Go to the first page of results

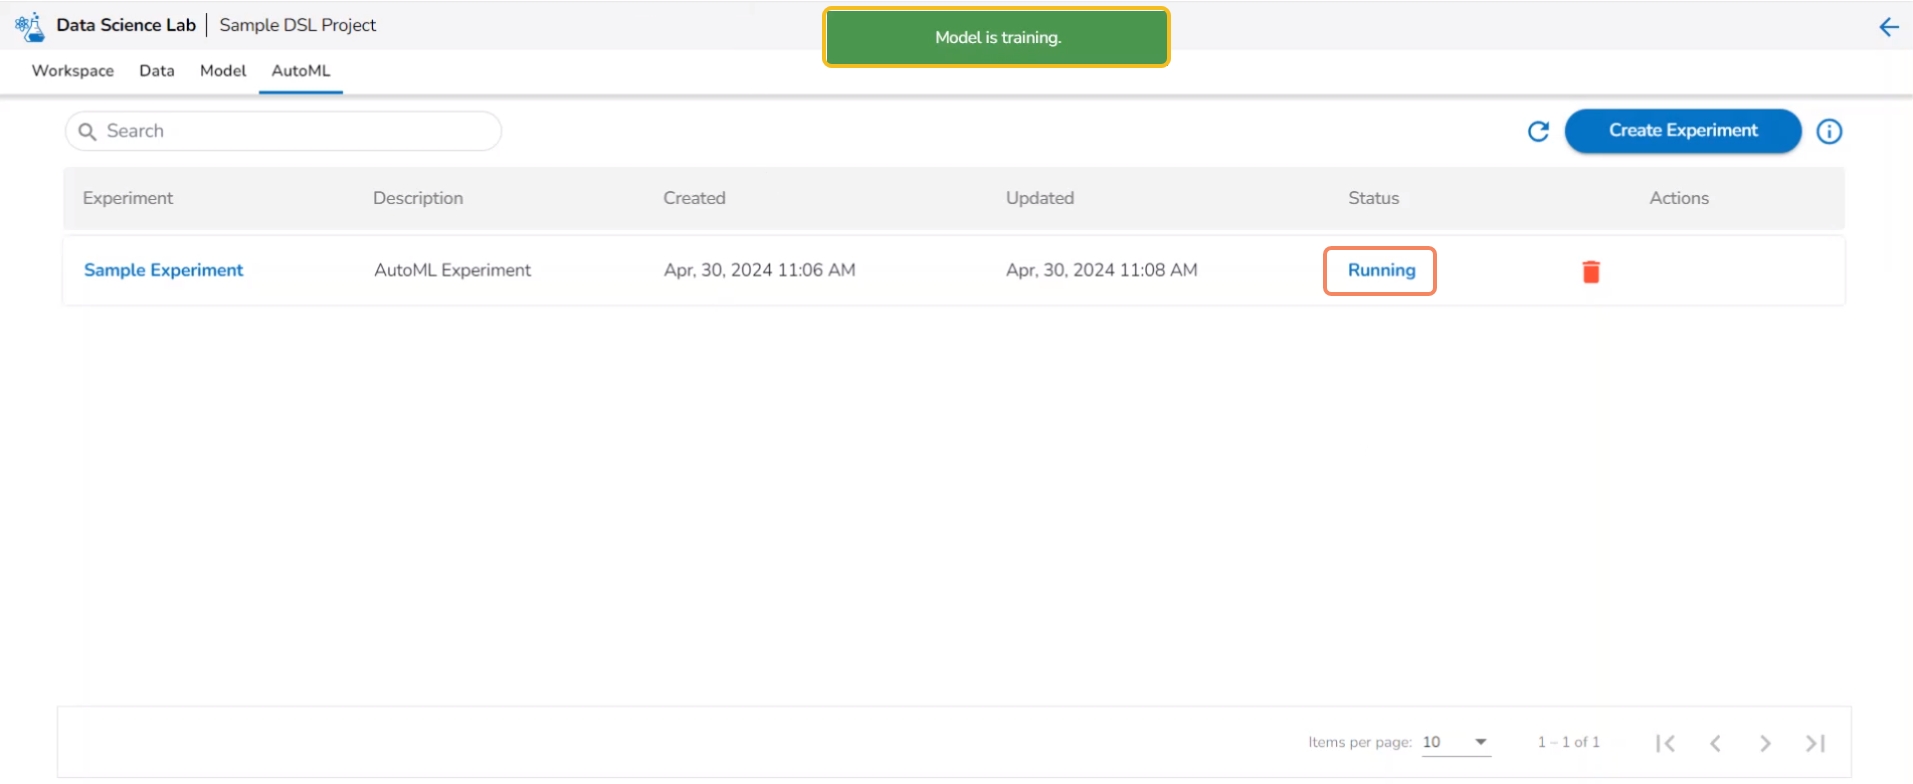tap(1665, 743)
